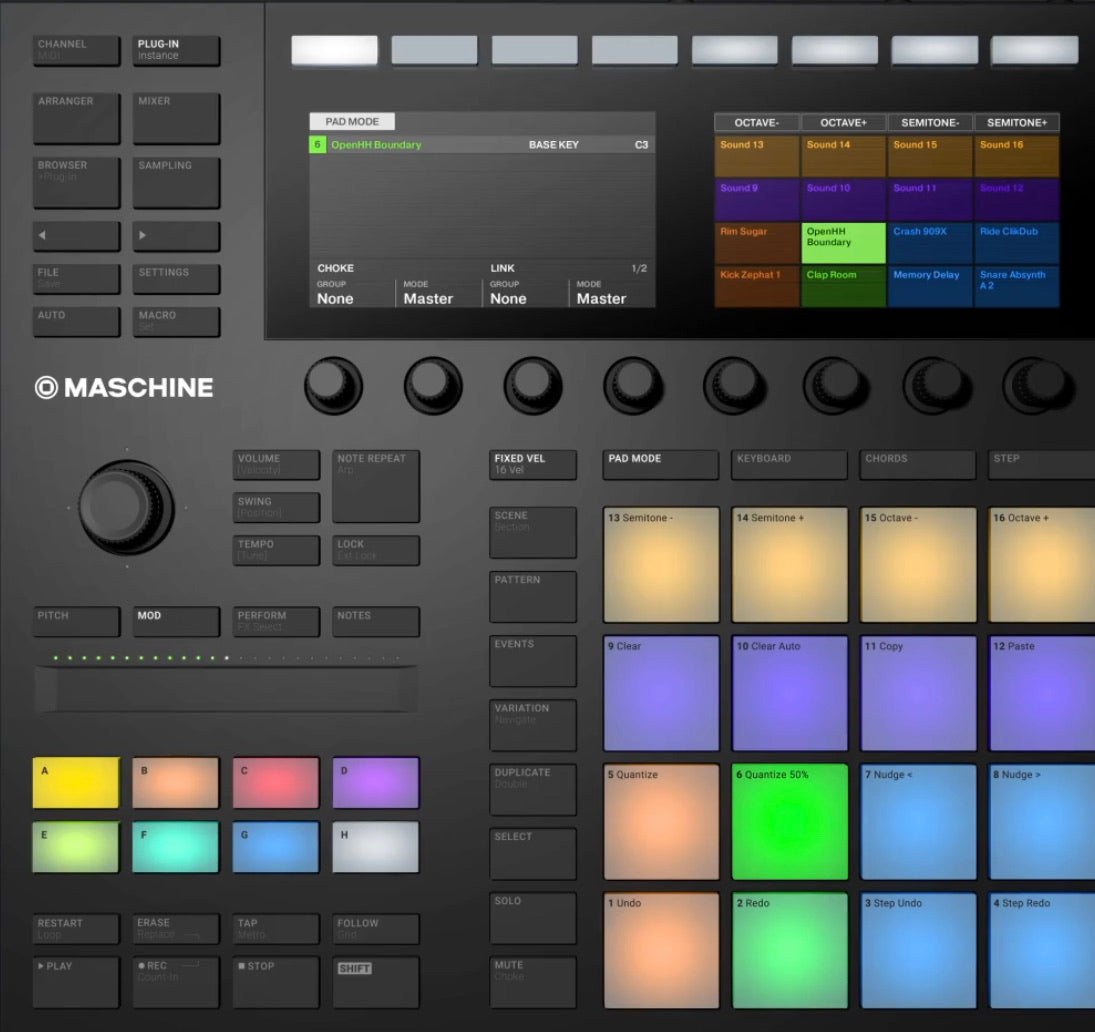Select the Crash 909X sound on display

(x=930, y=242)
